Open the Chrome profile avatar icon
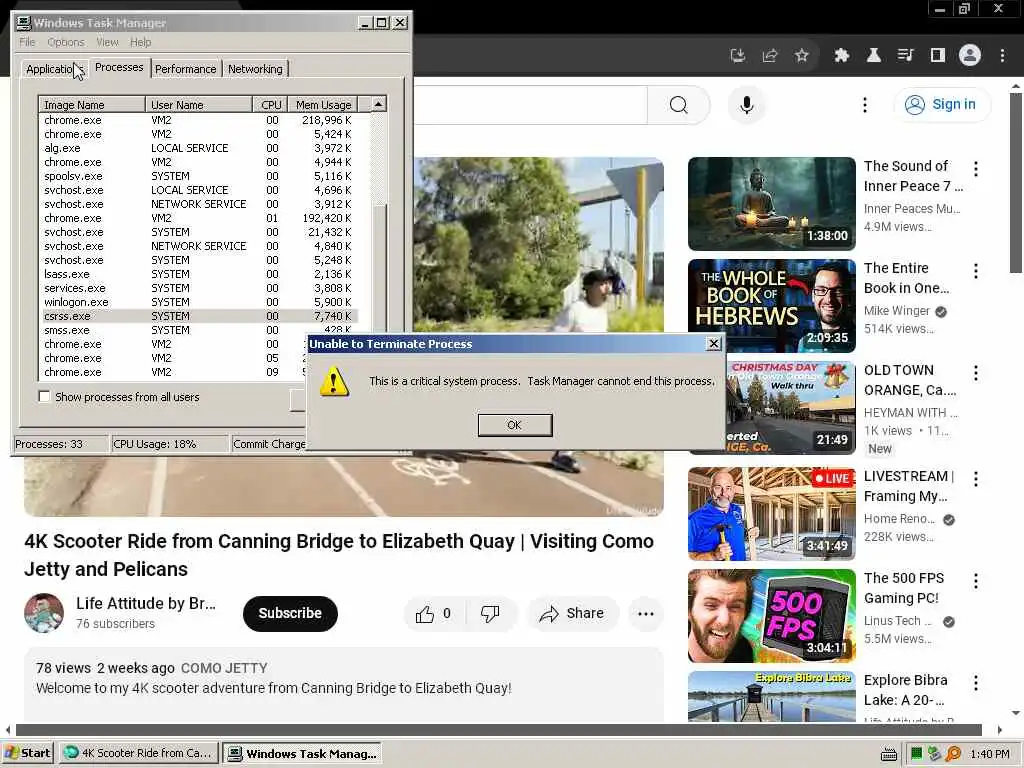The image size is (1024, 768). pos(970,55)
